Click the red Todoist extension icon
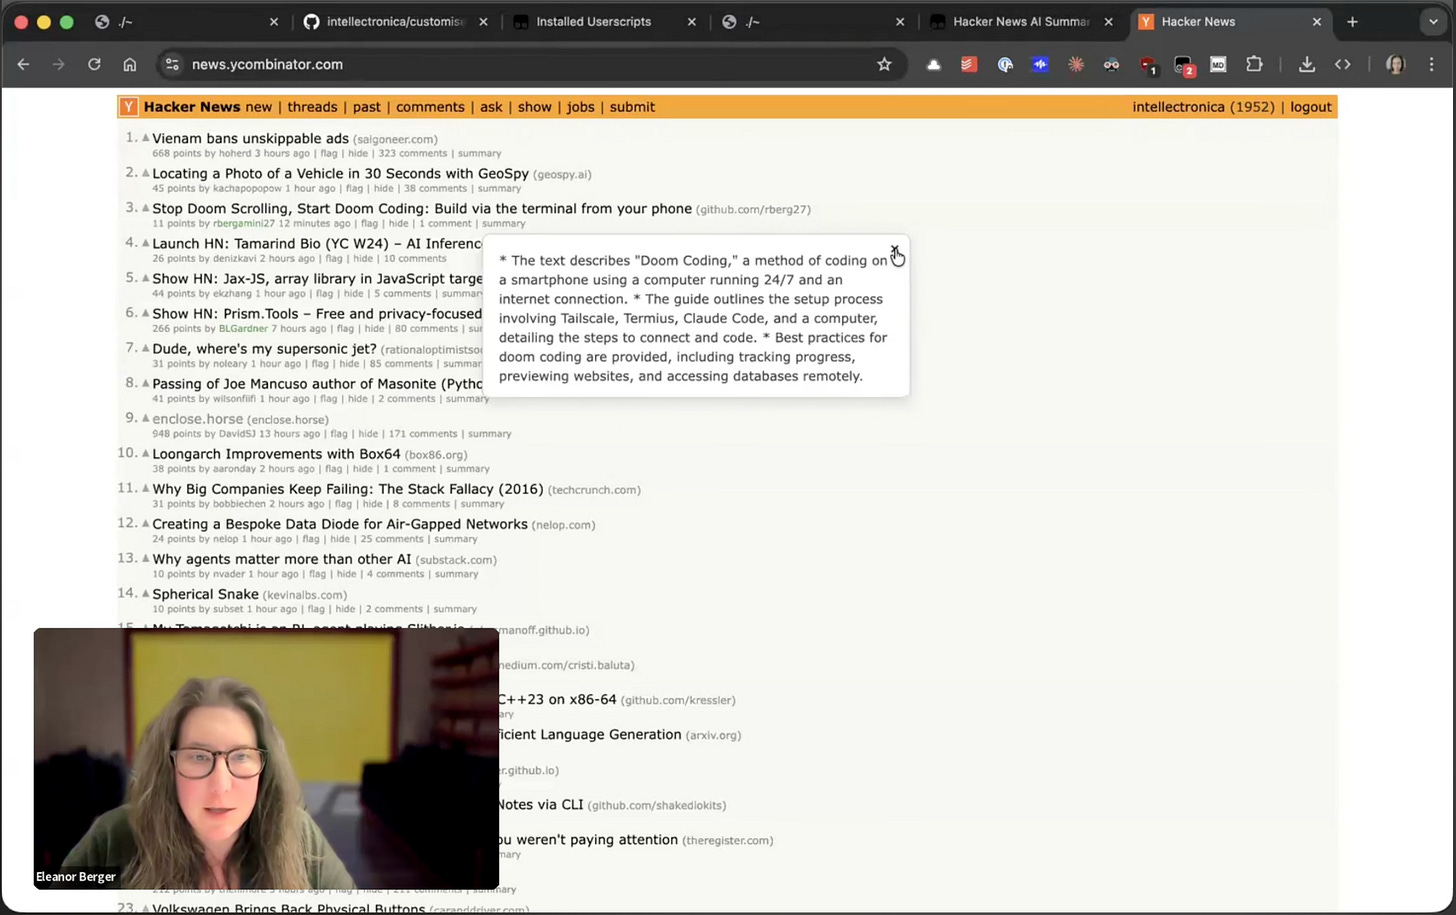This screenshot has width=1456, height=915. coord(969,64)
